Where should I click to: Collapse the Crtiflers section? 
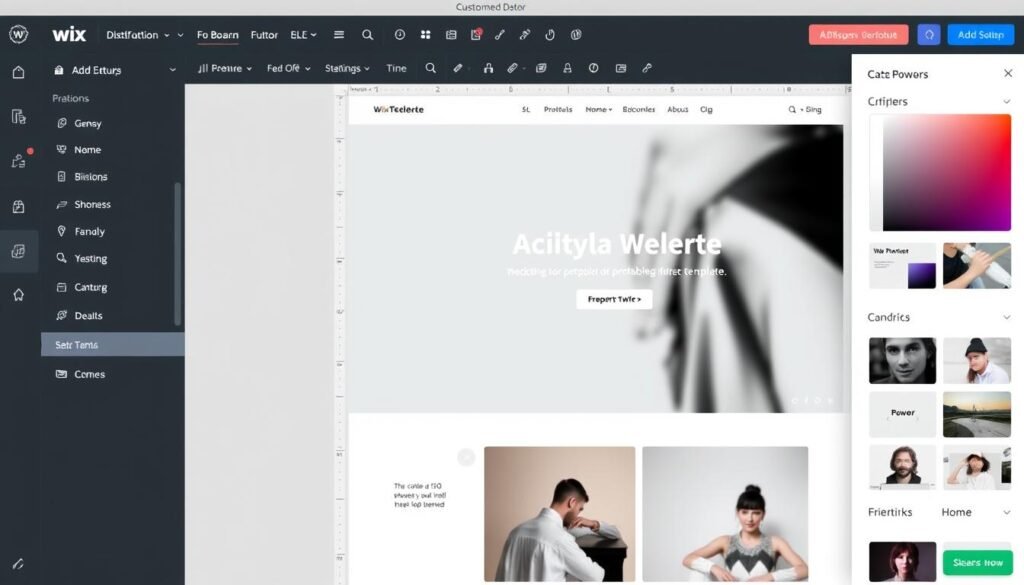[x=1008, y=101]
